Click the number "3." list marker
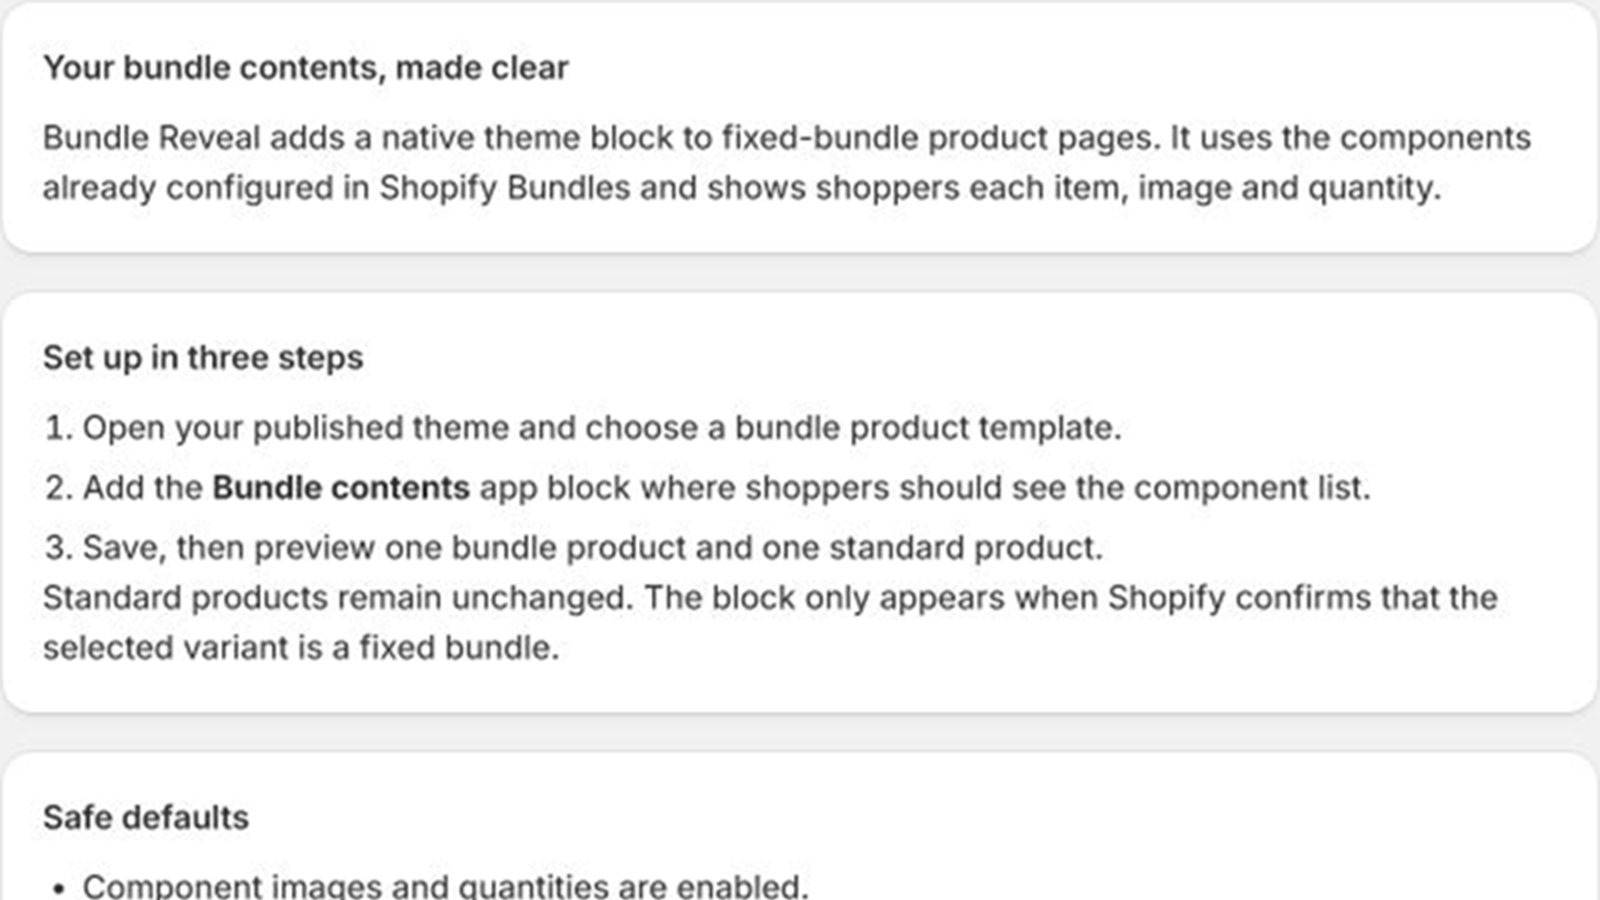Screen dimensions: 1600x900 (59, 548)
